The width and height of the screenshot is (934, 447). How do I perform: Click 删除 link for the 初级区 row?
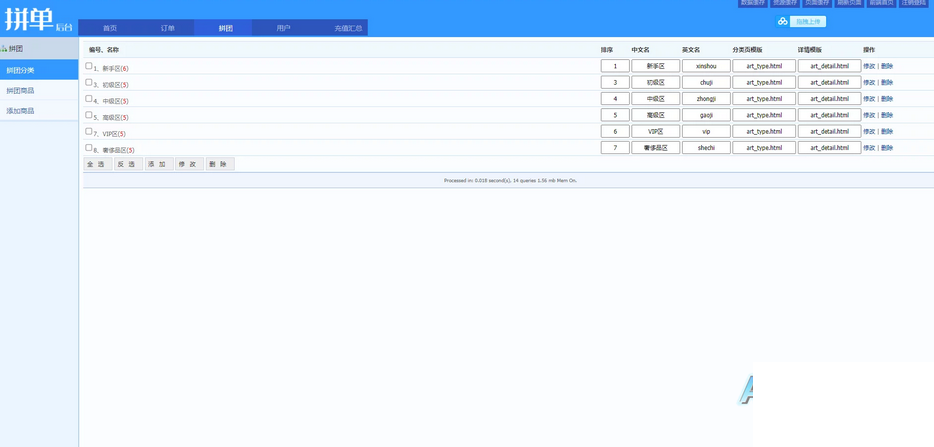[887, 82]
